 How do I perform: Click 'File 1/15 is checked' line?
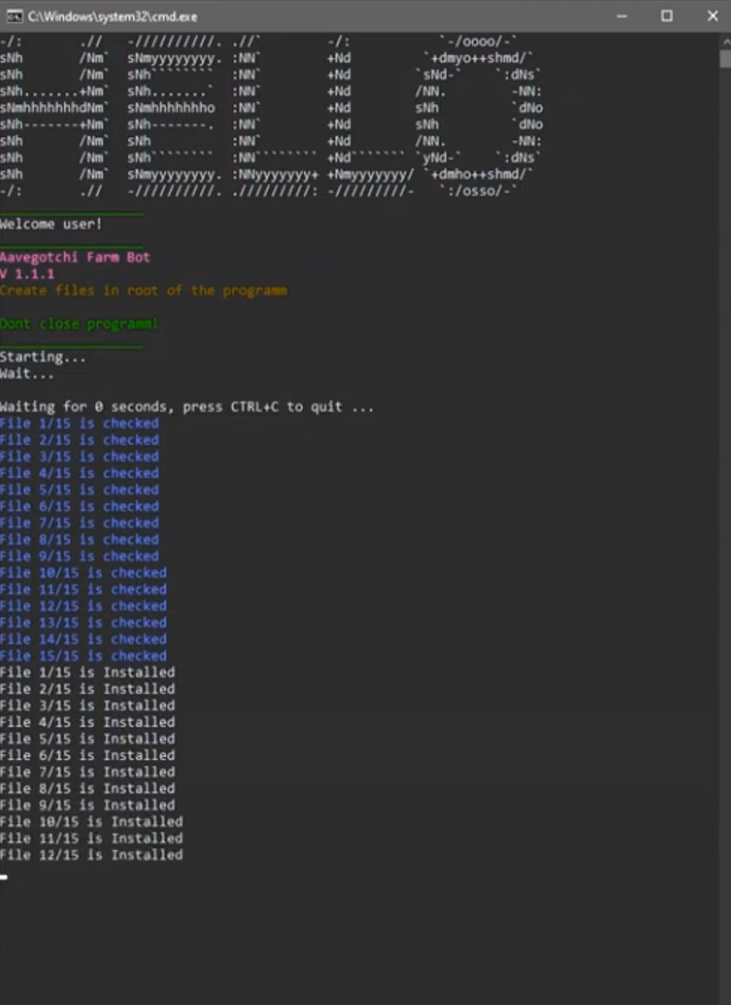tap(79, 424)
